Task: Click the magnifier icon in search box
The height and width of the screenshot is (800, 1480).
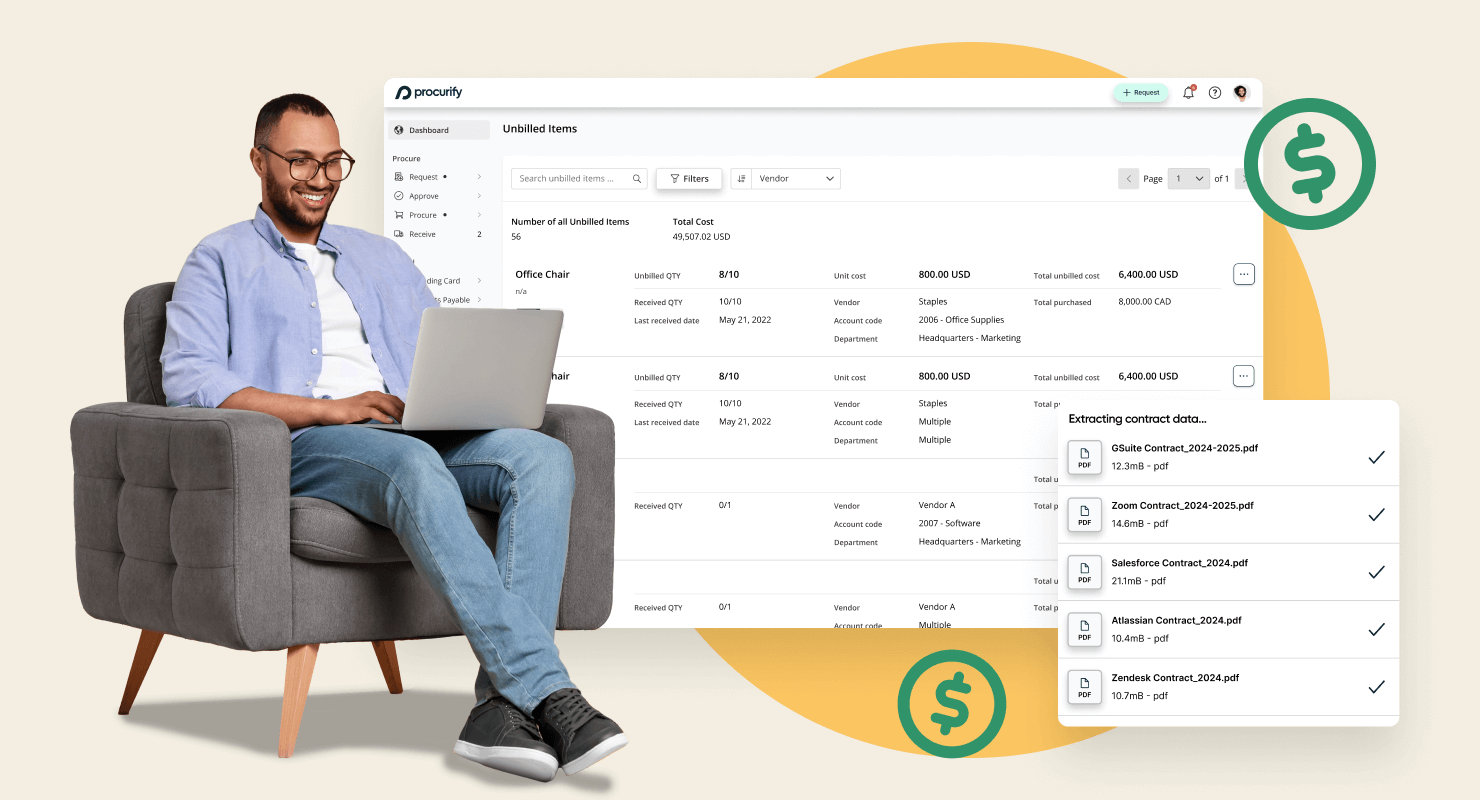Action: click(637, 179)
